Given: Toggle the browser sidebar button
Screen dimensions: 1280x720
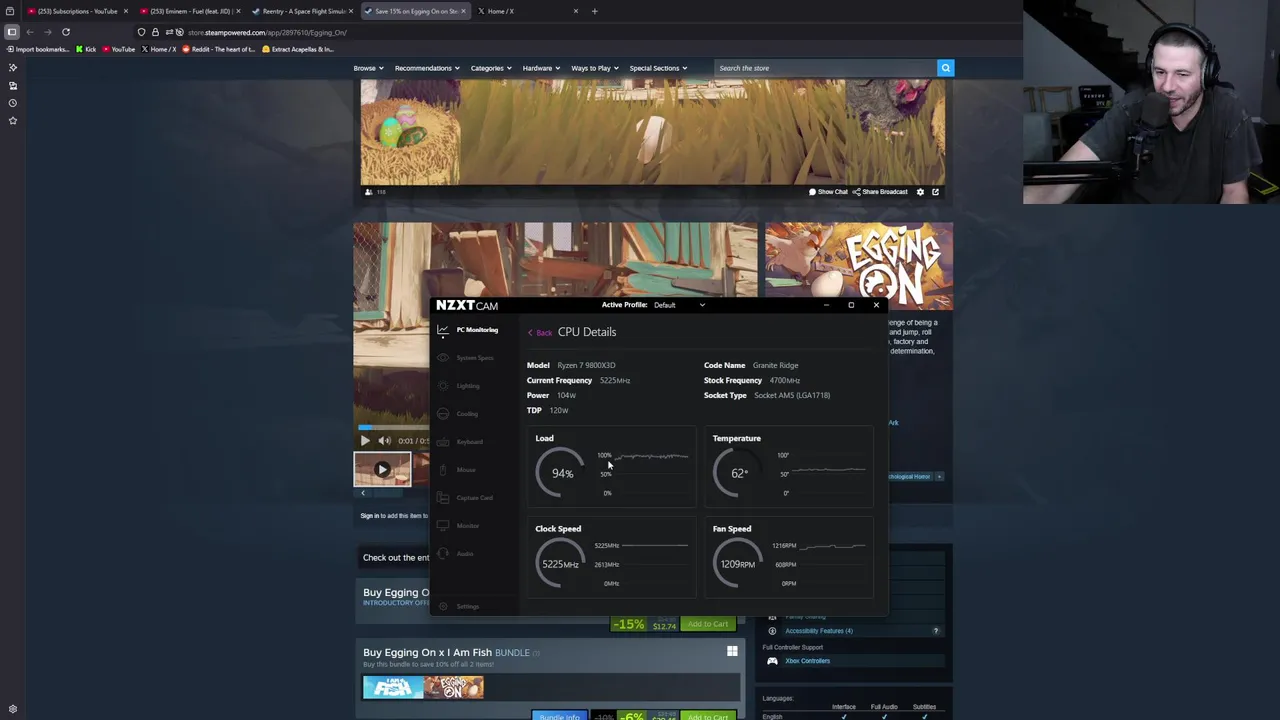Looking at the screenshot, I should pos(11,32).
